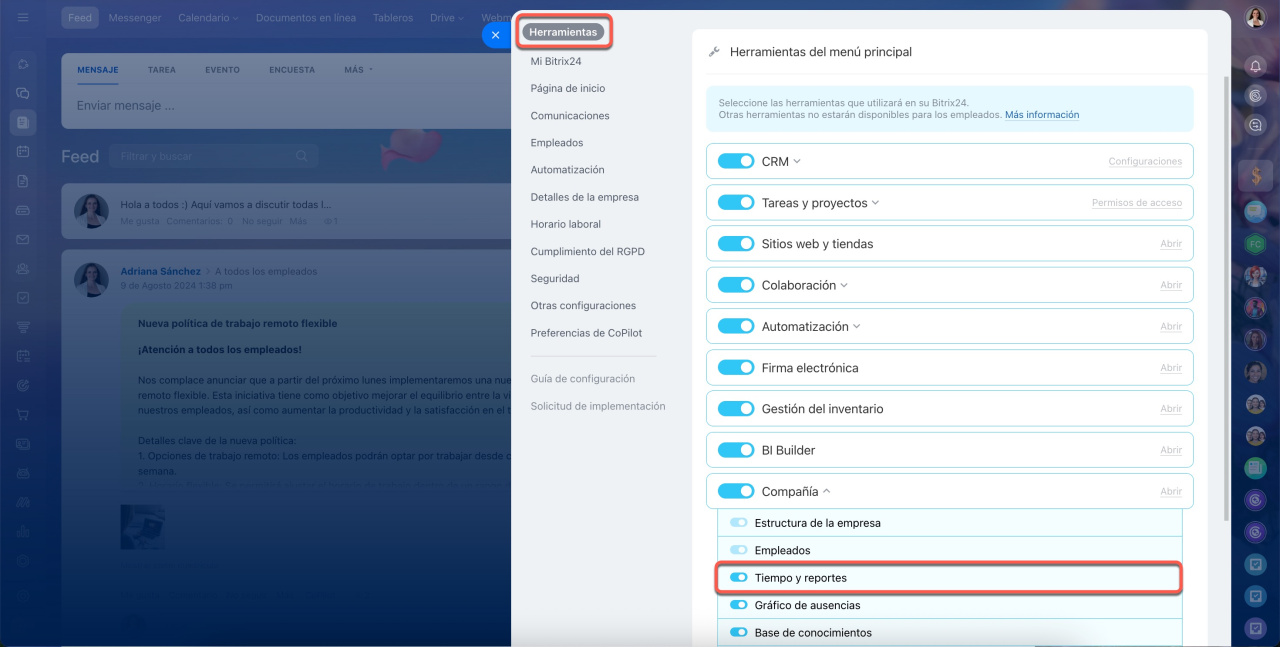Open Otras configuraciones settings section
Screen dimensions: 1280x647
pyautogui.click(x=584, y=306)
